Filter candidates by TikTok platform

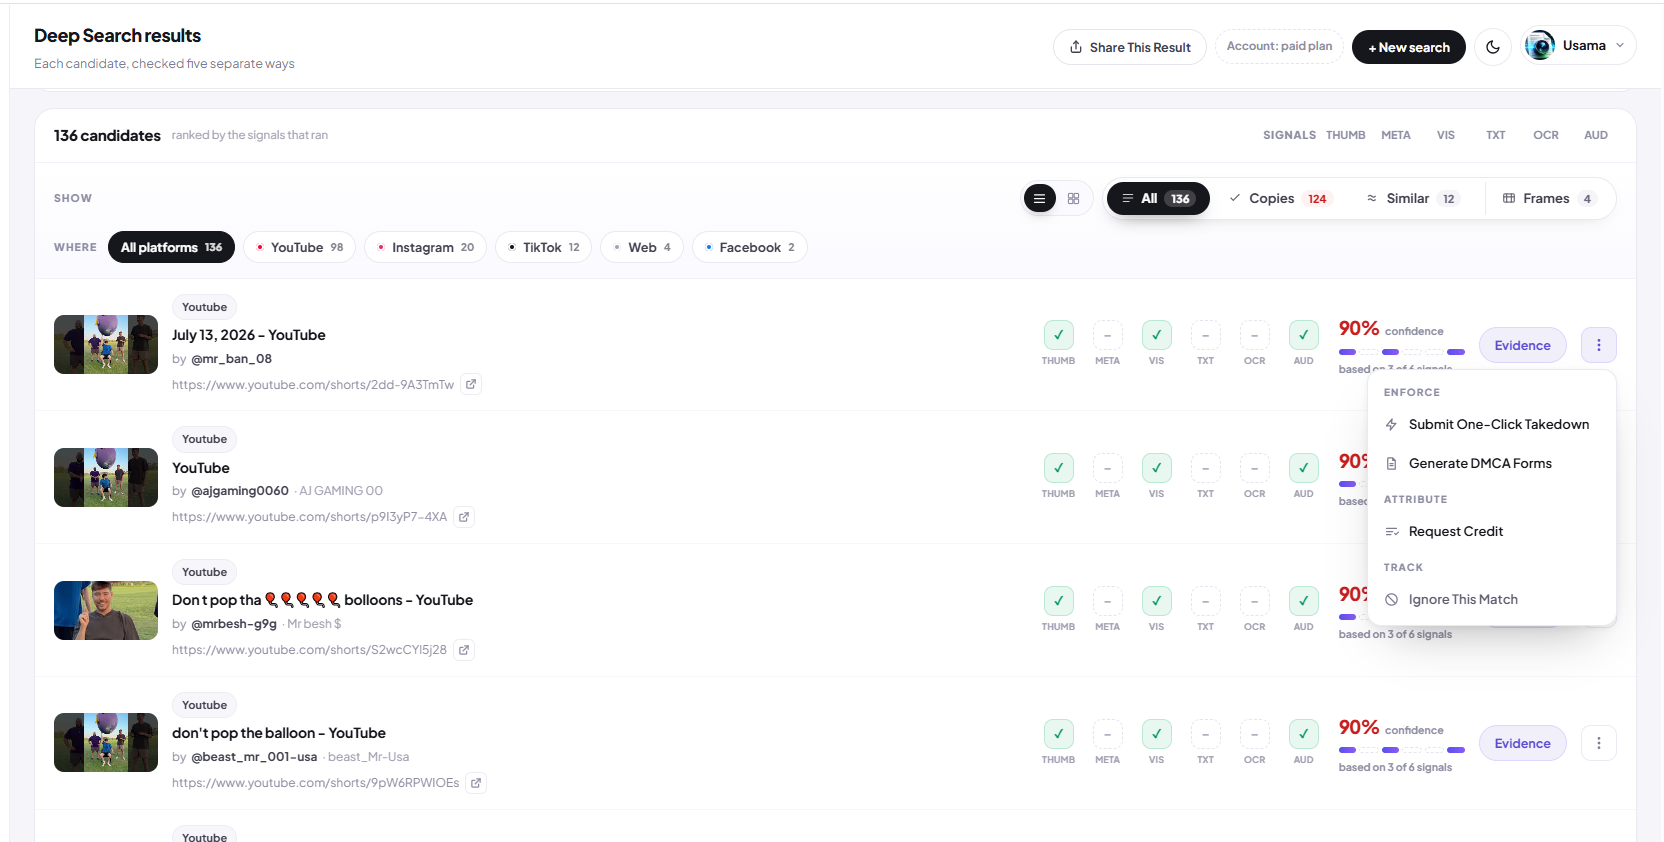click(543, 247)
